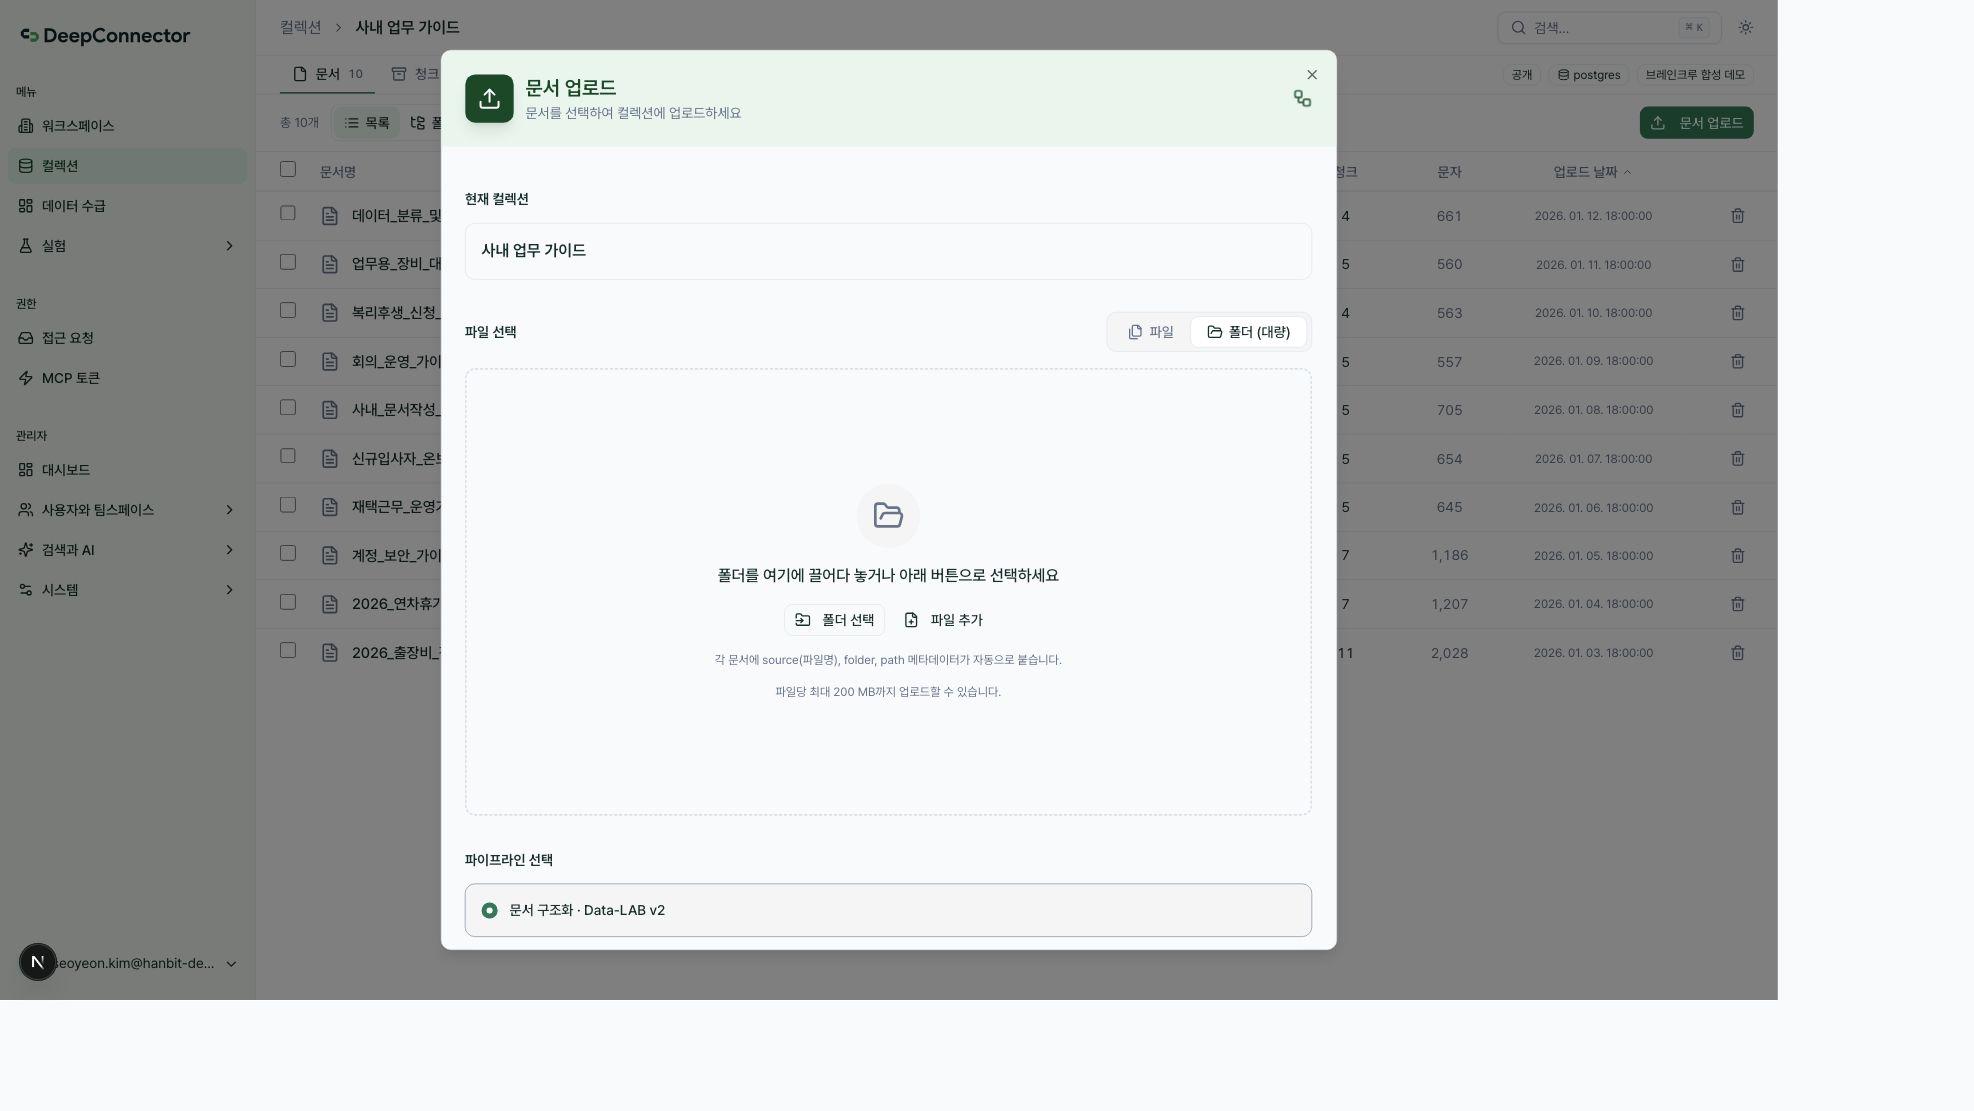
Task: Open MCP 토큰 in the sidebar
Action: click(x=127, y=378)
